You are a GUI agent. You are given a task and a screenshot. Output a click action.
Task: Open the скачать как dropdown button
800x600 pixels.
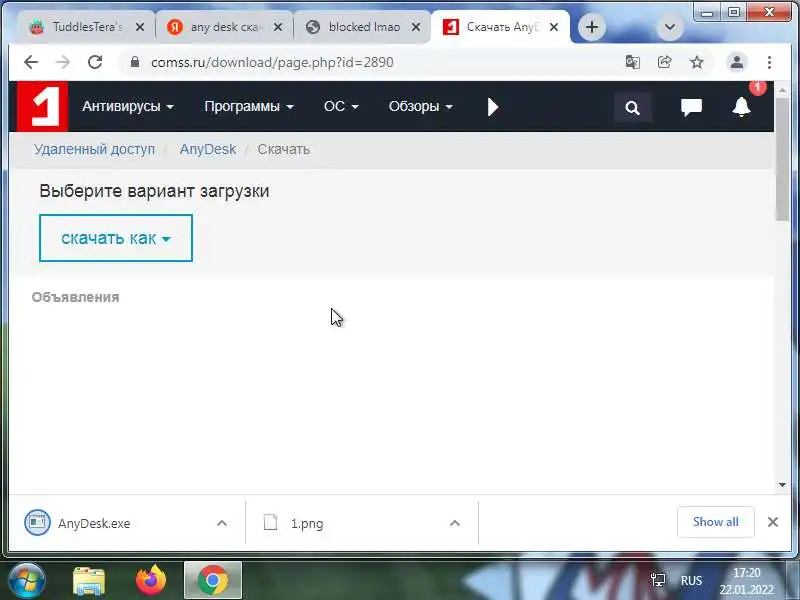[116, 238]
